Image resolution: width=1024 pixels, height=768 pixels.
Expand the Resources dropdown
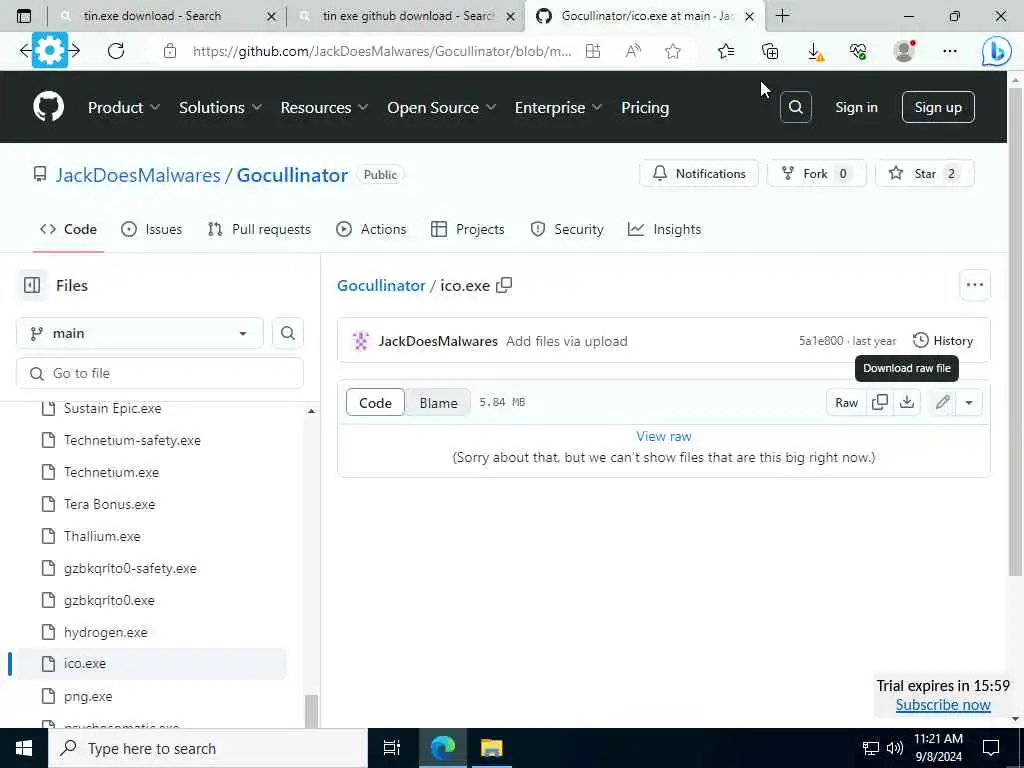point(324,108)
